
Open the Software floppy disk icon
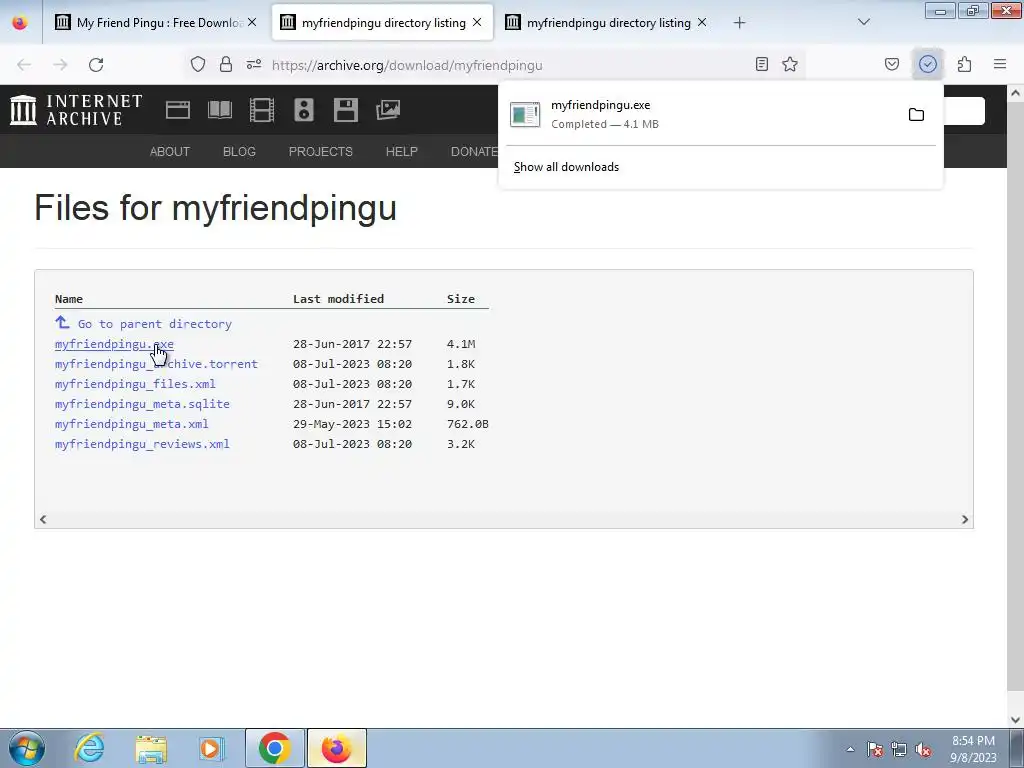[x=345, y=110]
